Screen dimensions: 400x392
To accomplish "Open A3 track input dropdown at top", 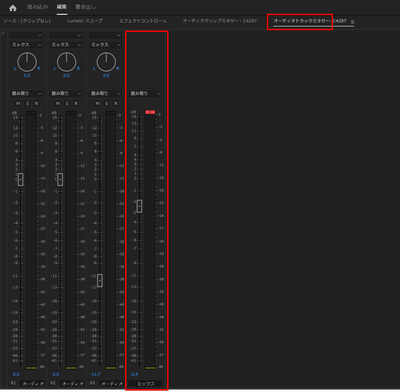I will (105, 35).
